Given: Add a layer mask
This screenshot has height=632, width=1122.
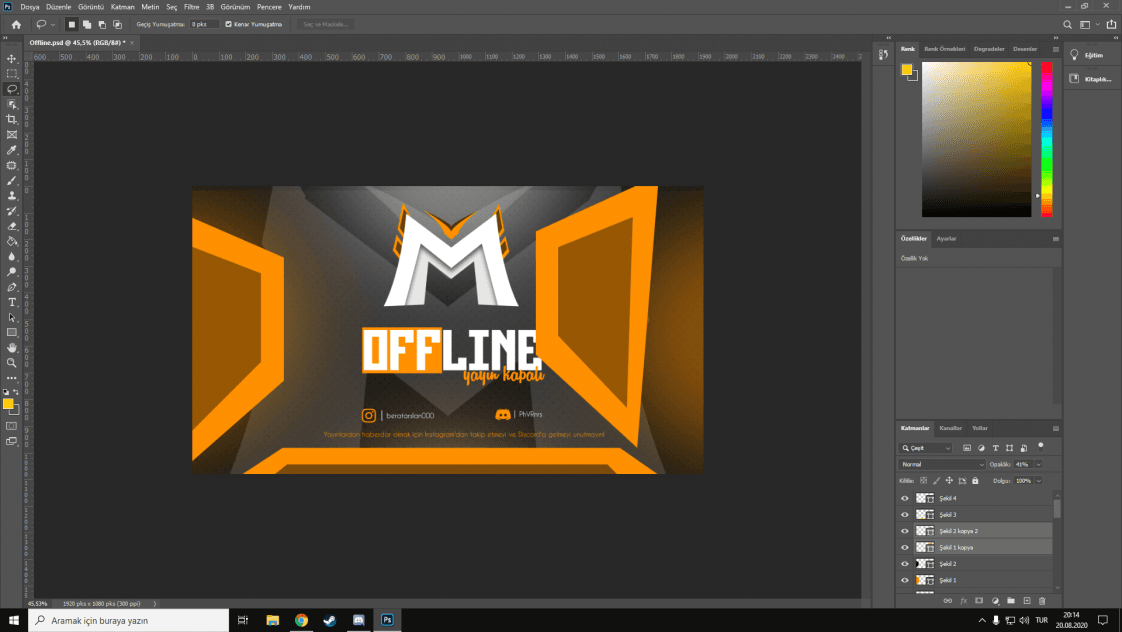Looking at the screenshot, I should [979, 601].
